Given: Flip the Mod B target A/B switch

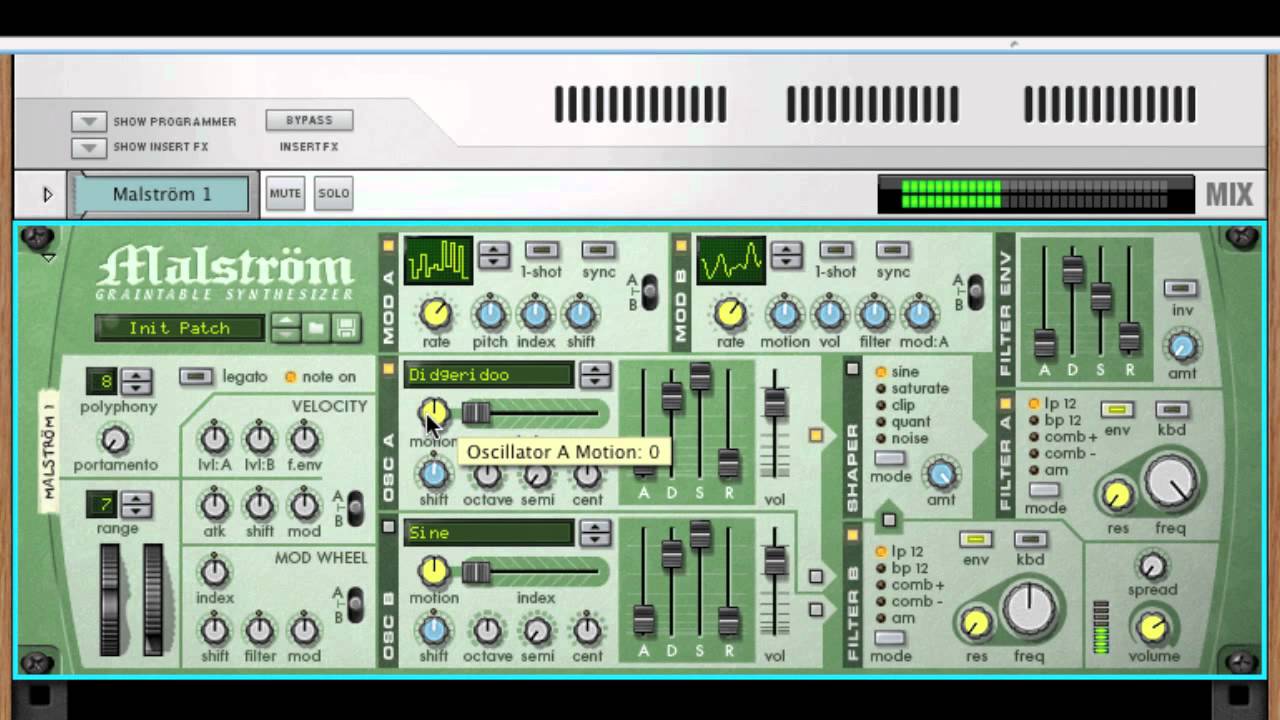Looking at the screenshot, I should click(975, 291).
